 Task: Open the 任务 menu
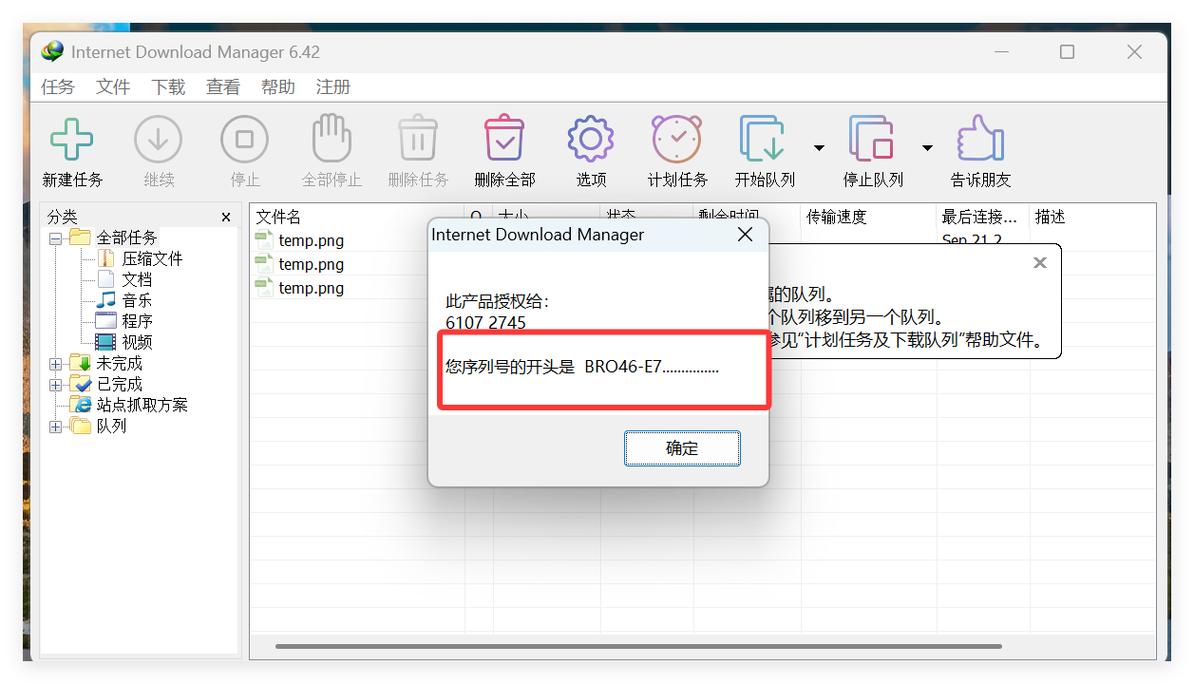[58, 87]
